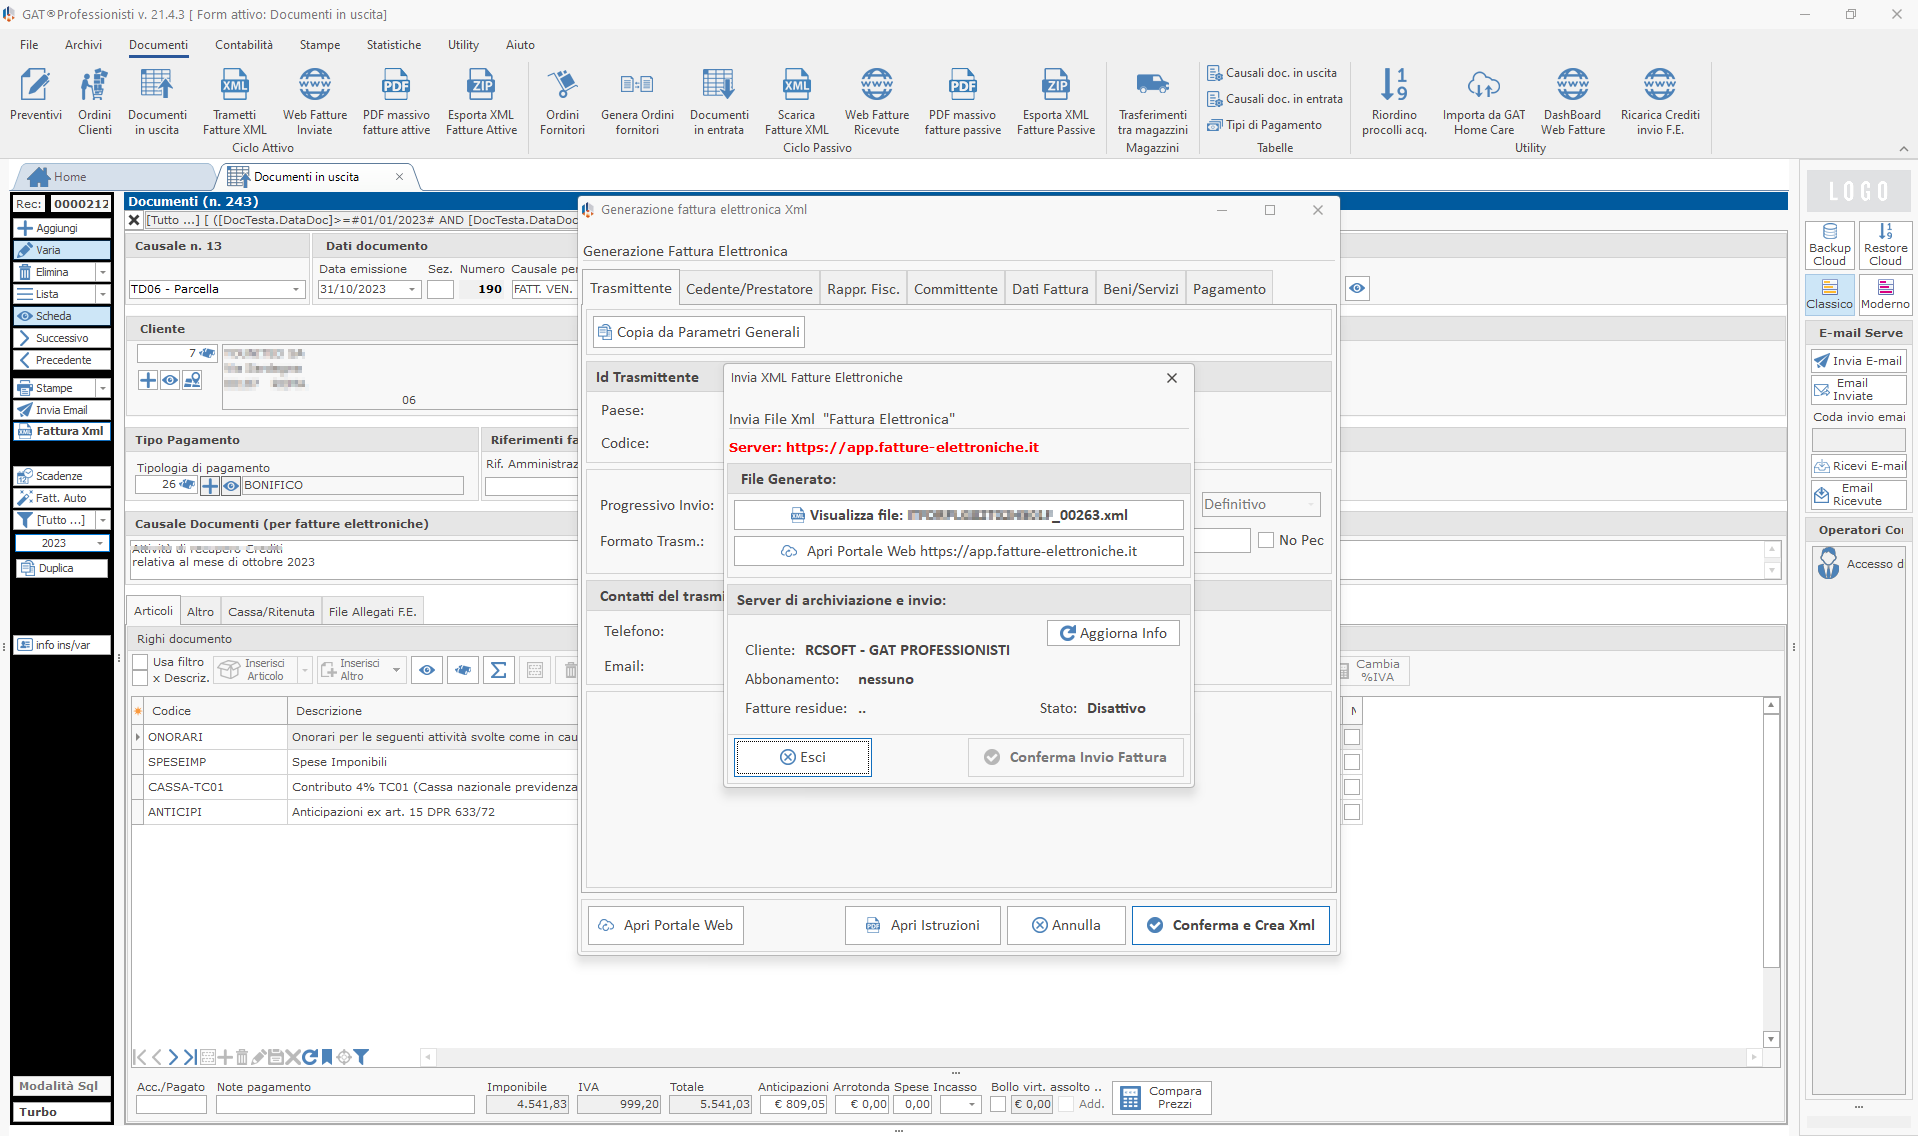Click eye icon next to BONIFICO payment

[231, 485]
